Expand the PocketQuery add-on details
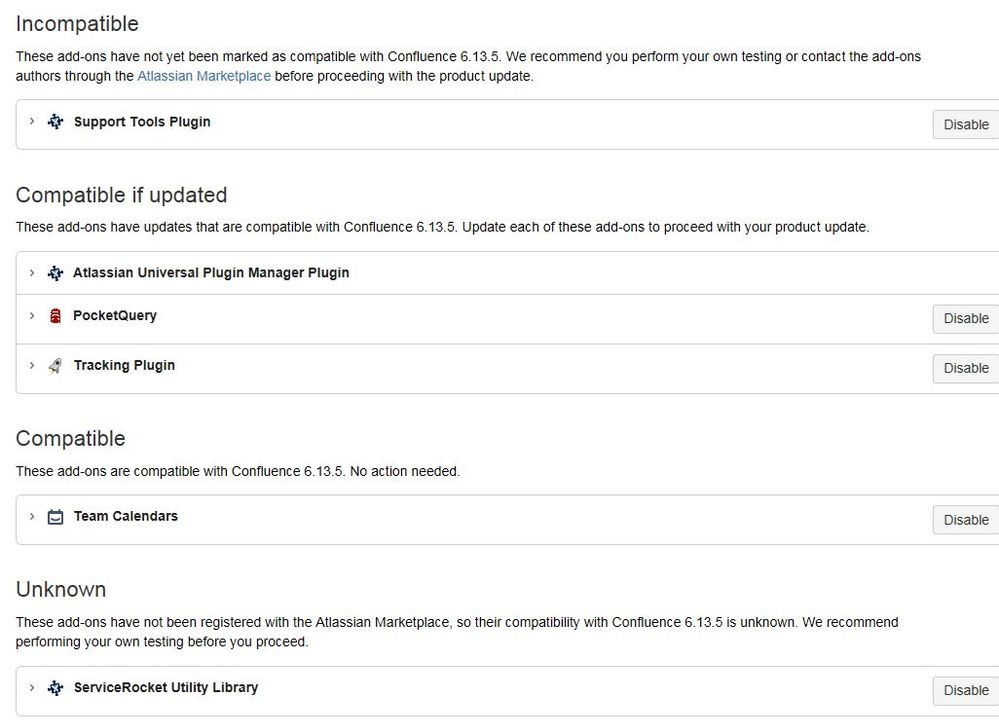 (32, 315)
